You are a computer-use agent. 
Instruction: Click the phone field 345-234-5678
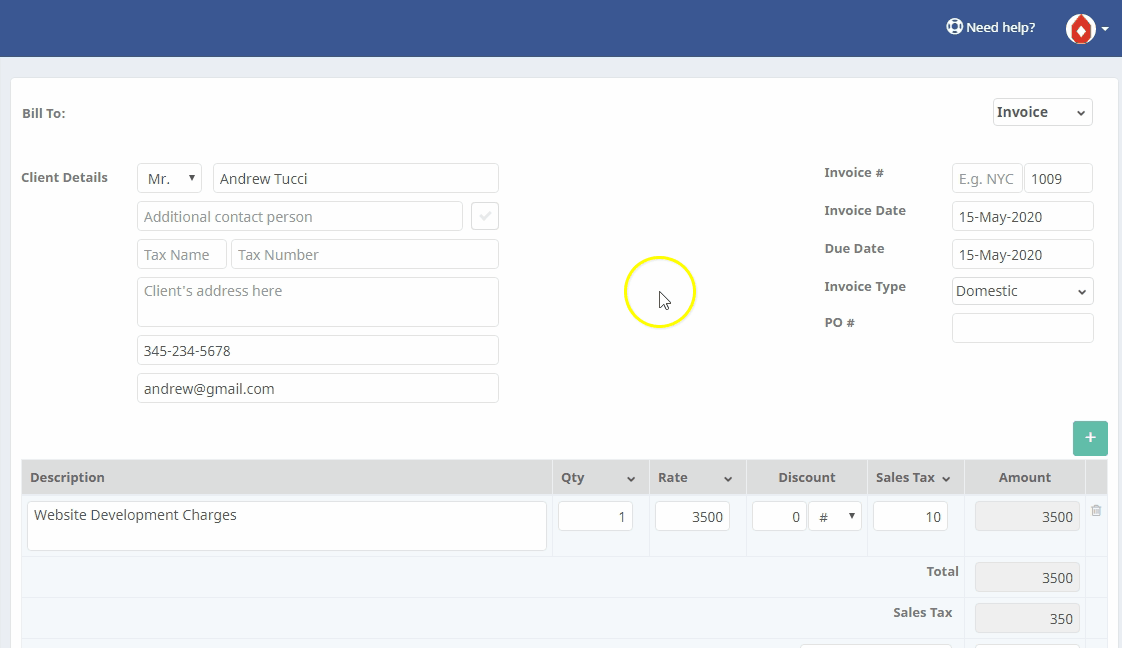pyautogui.click(x=318, y=350)
